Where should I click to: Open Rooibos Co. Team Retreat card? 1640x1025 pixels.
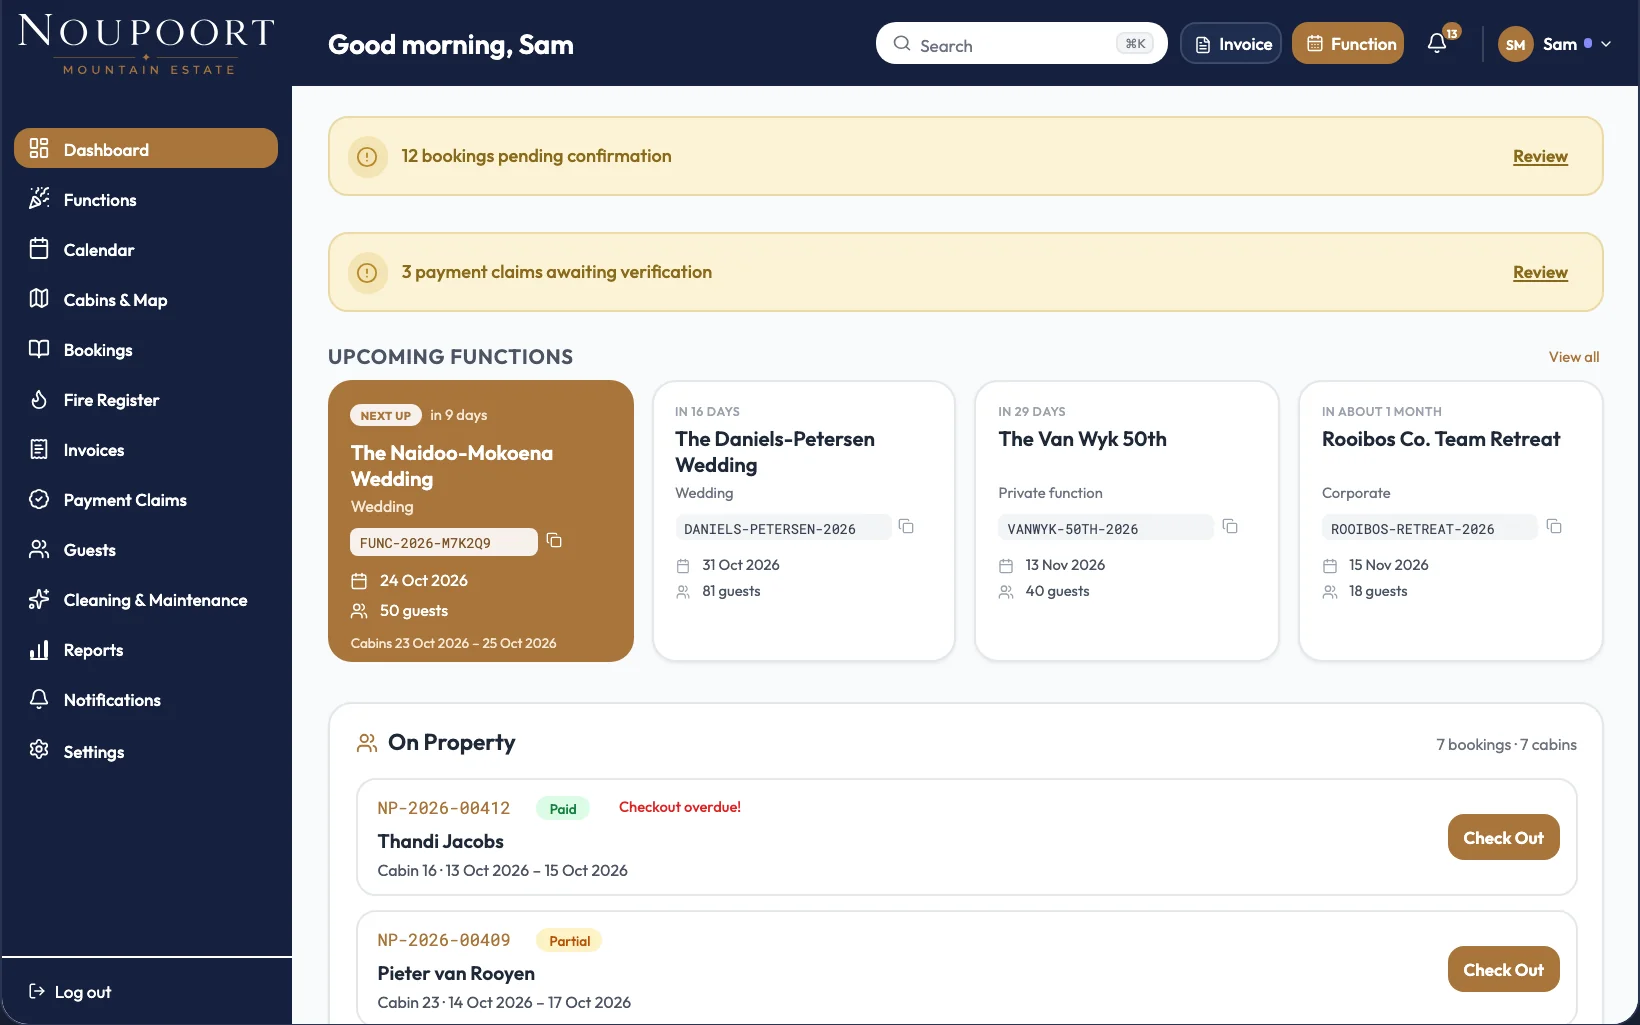(x=1451, y=521)
